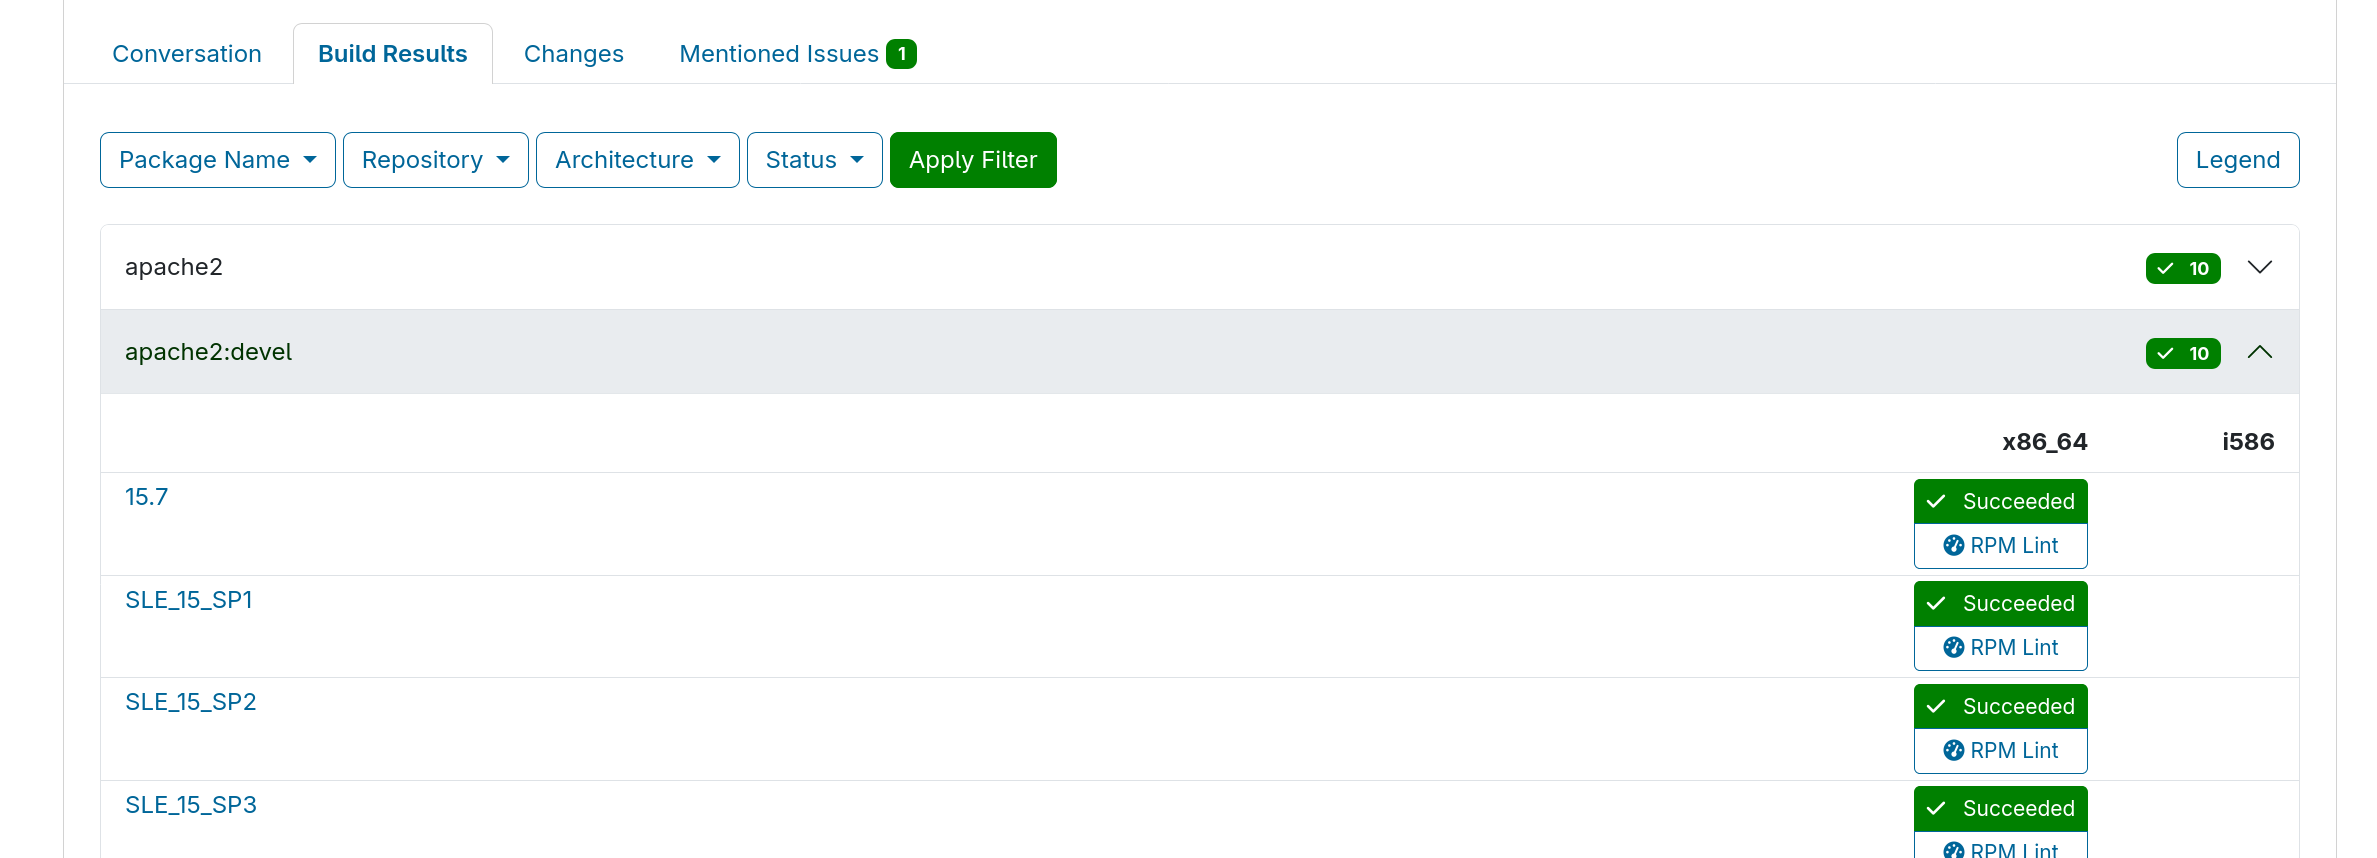The height and width of the screenshot is (858, 2377).
Task: Open the Repository filter dropdown
Action: (x=435, y=160)
